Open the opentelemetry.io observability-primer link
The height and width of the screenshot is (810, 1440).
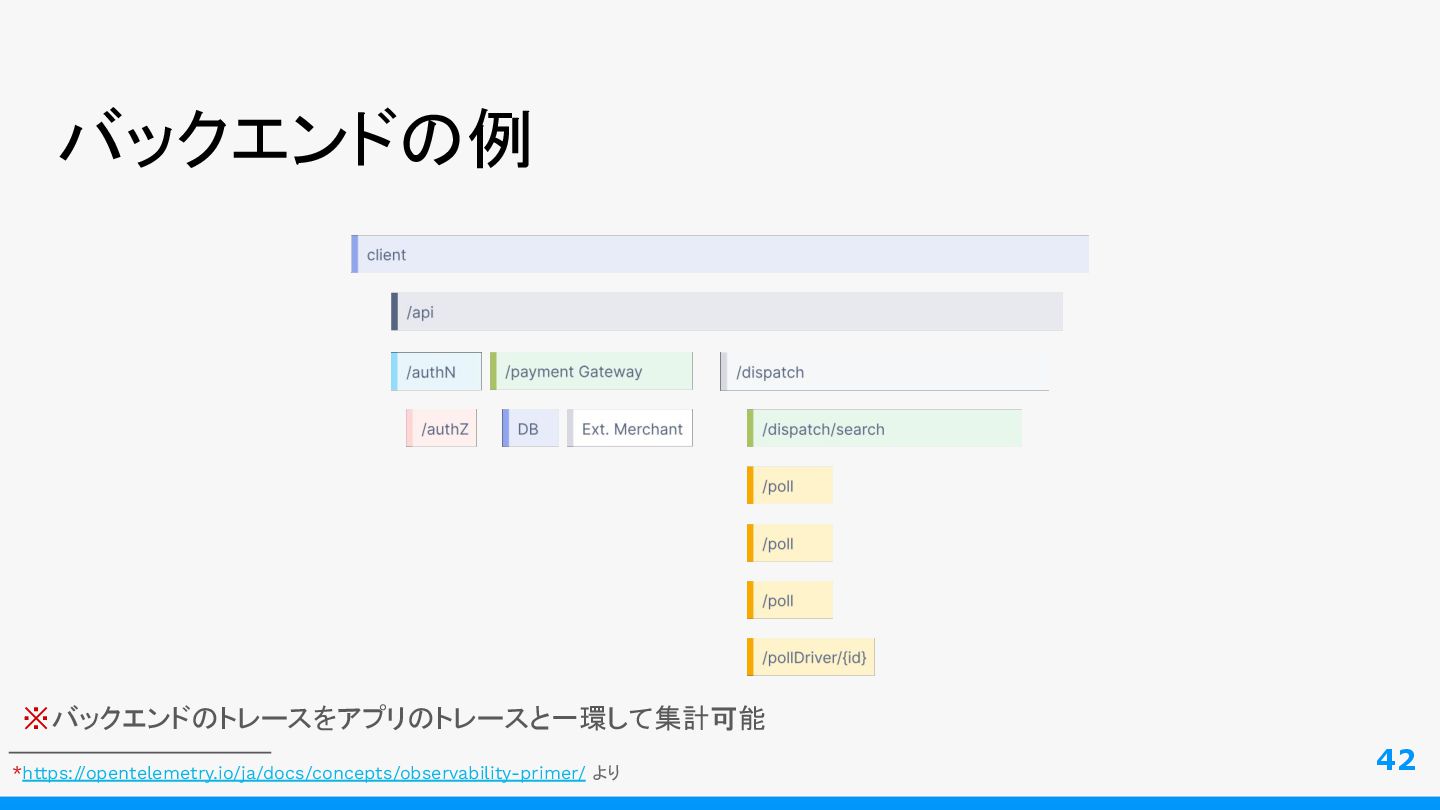pyautogui.click(x=303, y=773)
